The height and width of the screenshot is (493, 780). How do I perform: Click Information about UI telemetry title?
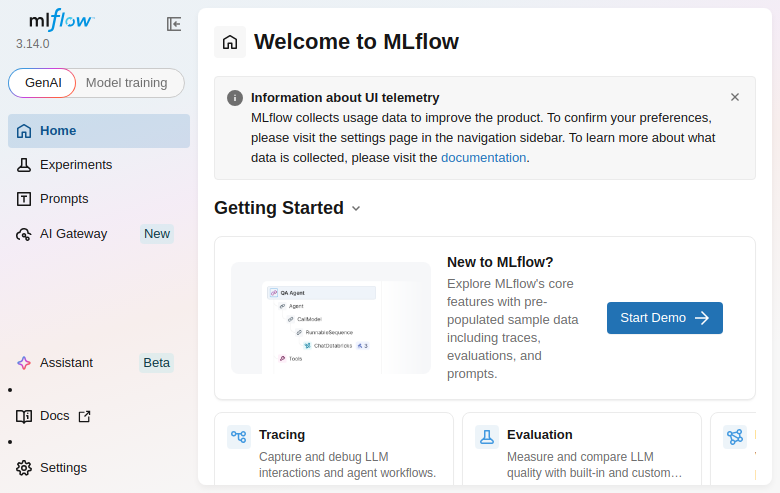[x=345, y=98]
